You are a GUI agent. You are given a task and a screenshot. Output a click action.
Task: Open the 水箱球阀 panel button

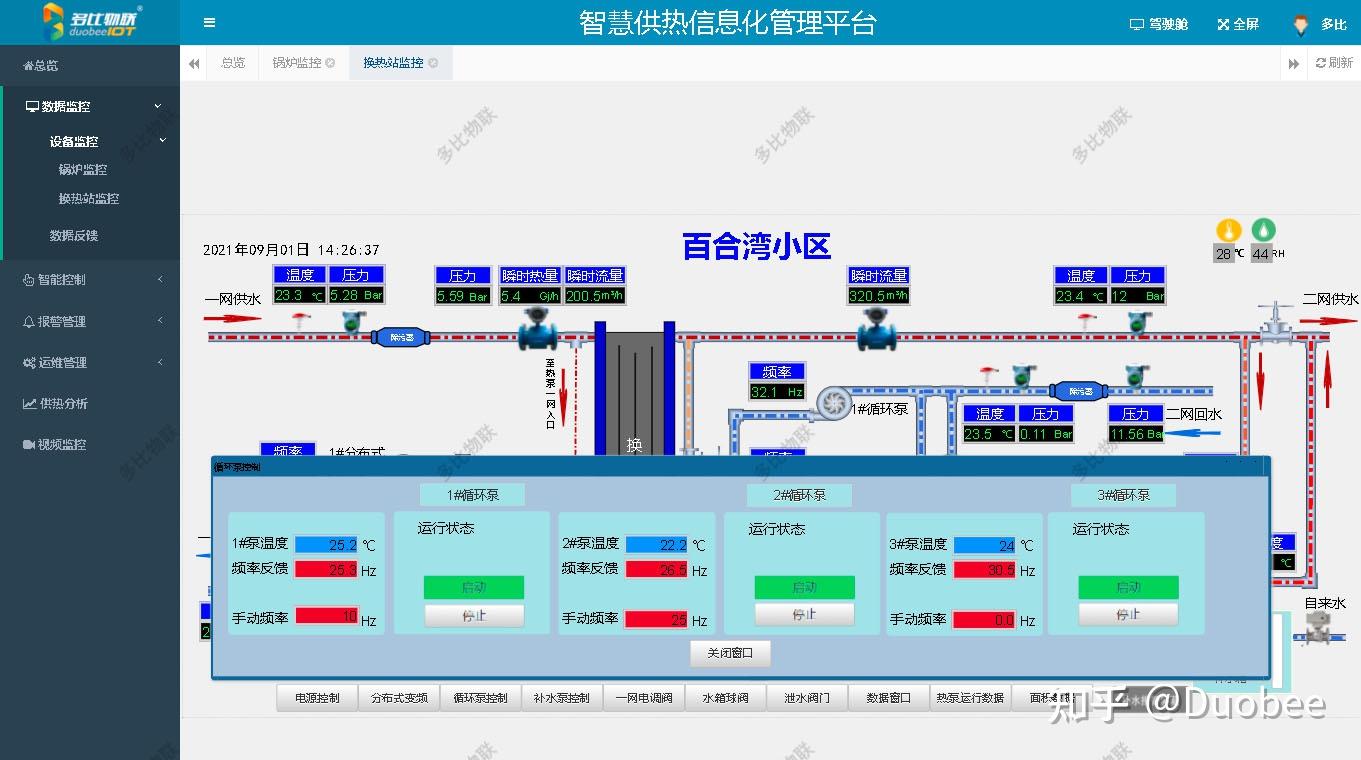(x=725, y=698)
